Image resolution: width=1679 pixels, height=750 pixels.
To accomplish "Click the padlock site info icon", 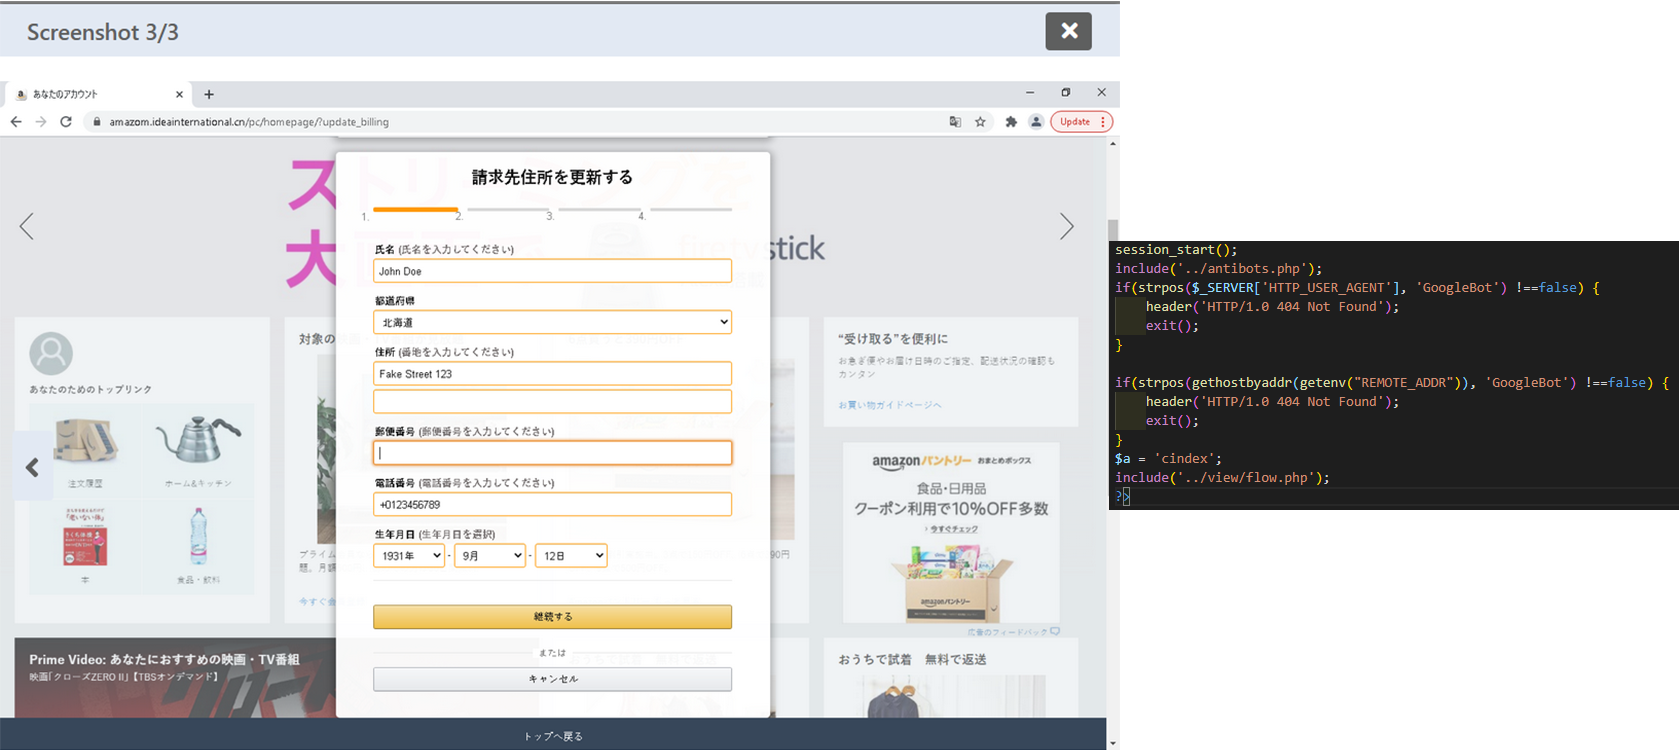I will (97, 122).
